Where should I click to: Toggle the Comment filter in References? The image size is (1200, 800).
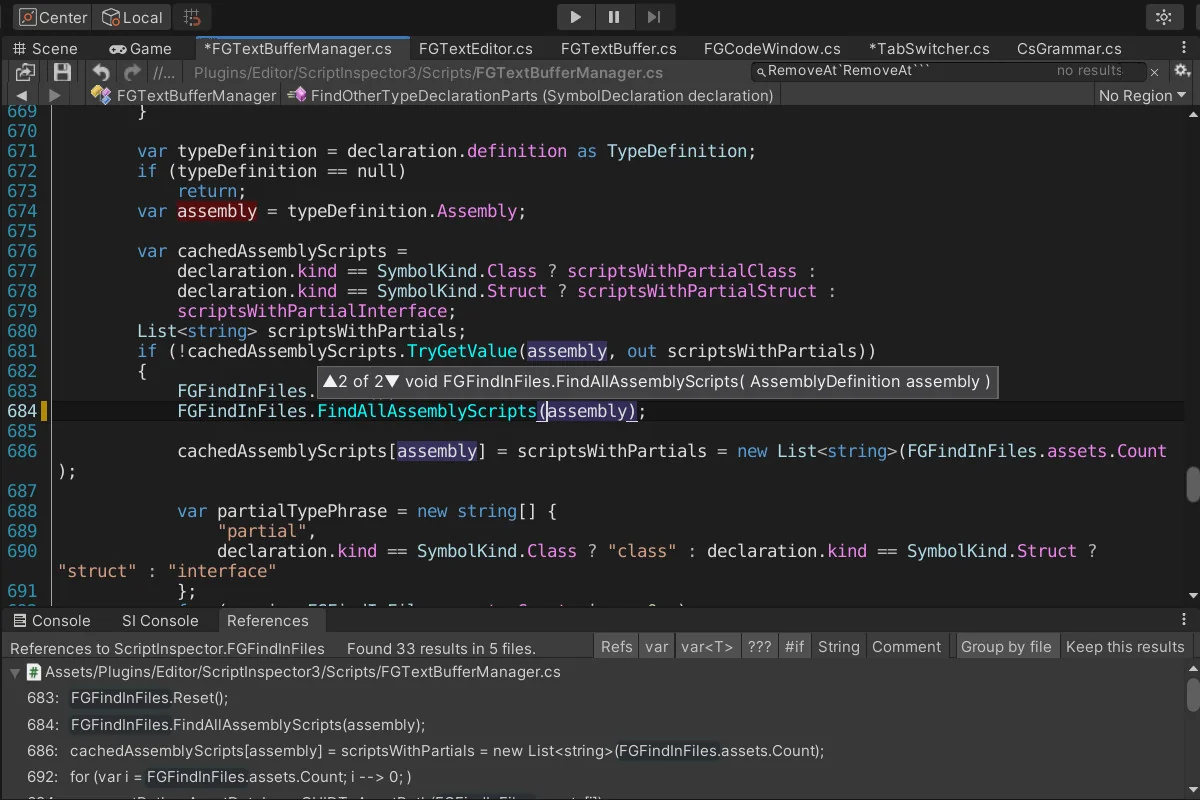click(906, 647)
